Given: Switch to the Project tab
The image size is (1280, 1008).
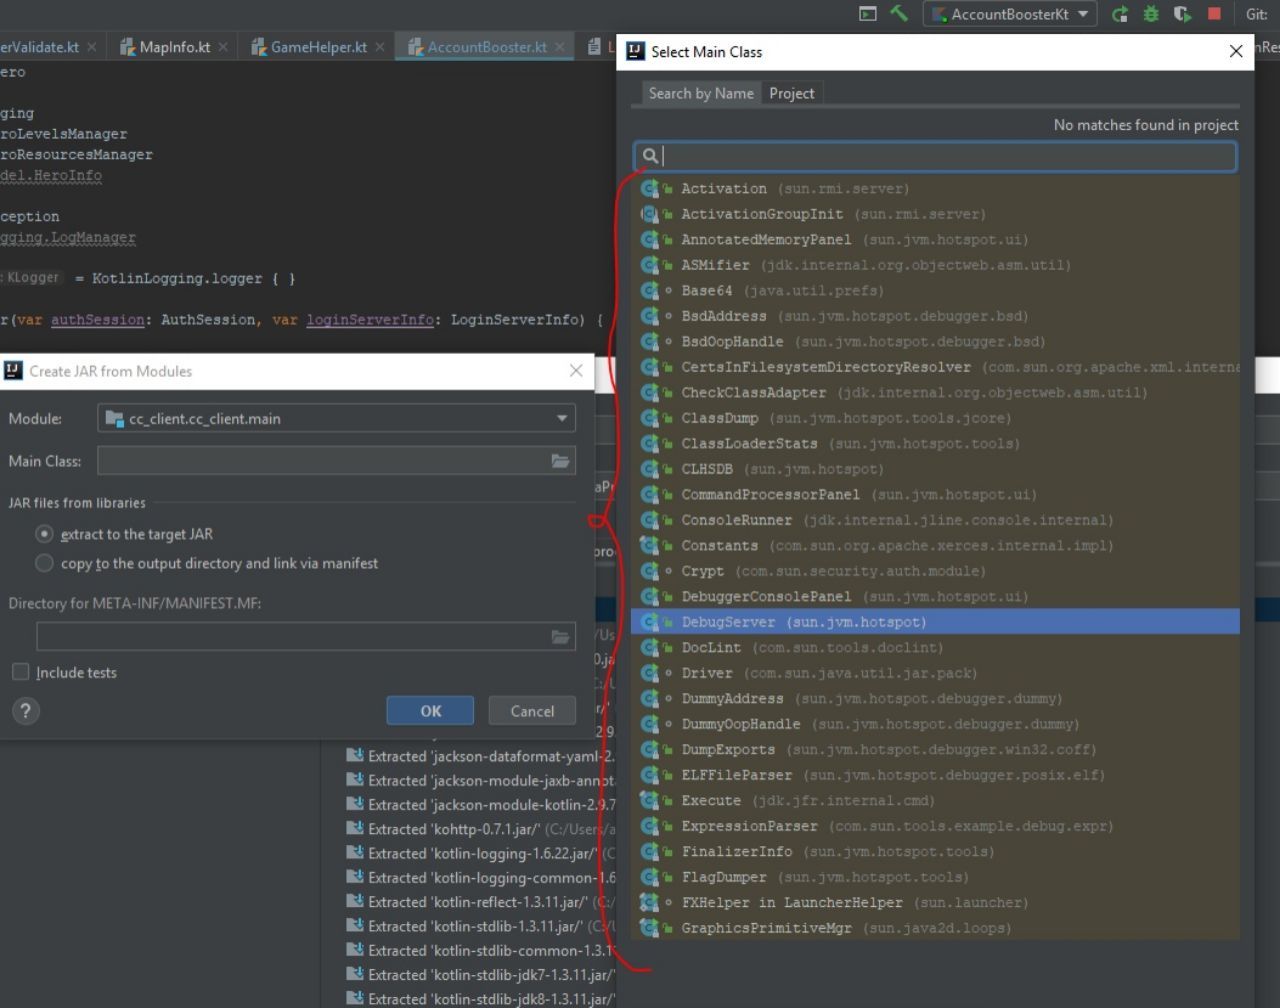Looking at the screenshot, I should [791, 93].
